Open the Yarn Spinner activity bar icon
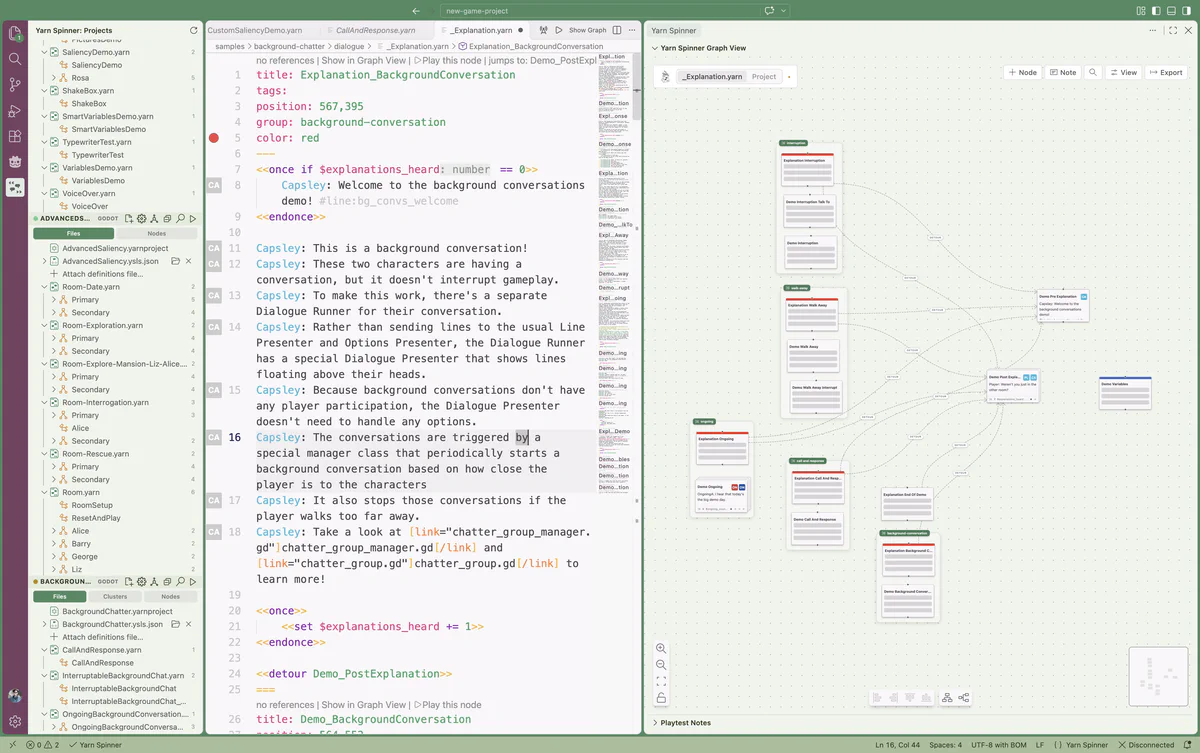The image size is (1200, 753). click(x=15, y=187)
